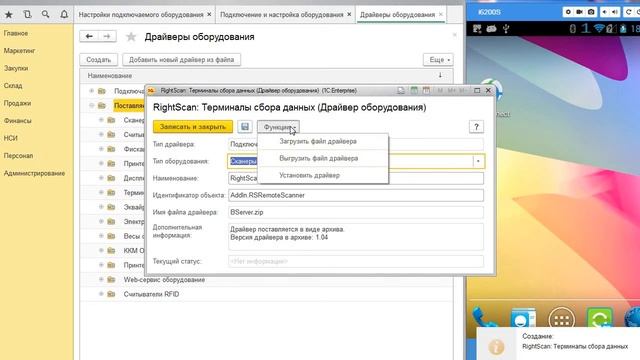Viewport: 640px width, 360px height.
Task: Click the calendar icon in dialog title bar
Action: click(x=426, y=90)
